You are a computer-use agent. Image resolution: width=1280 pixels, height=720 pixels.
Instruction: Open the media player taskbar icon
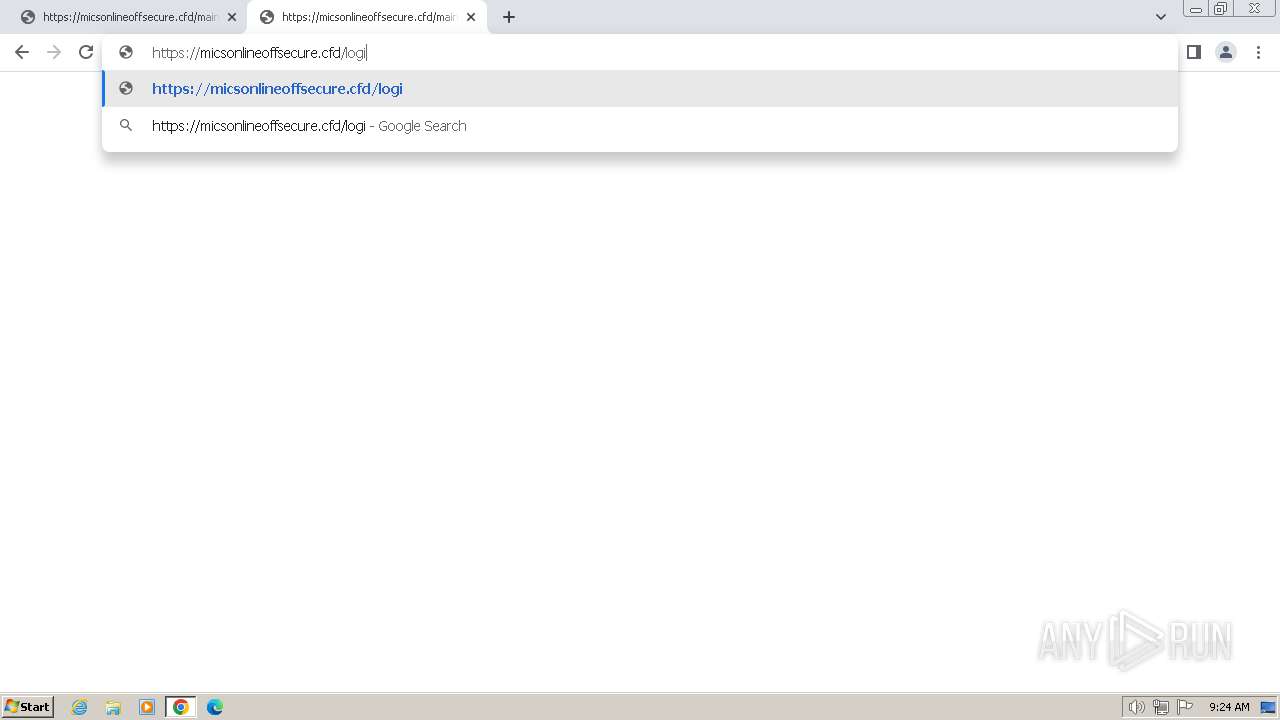(147, 707)
